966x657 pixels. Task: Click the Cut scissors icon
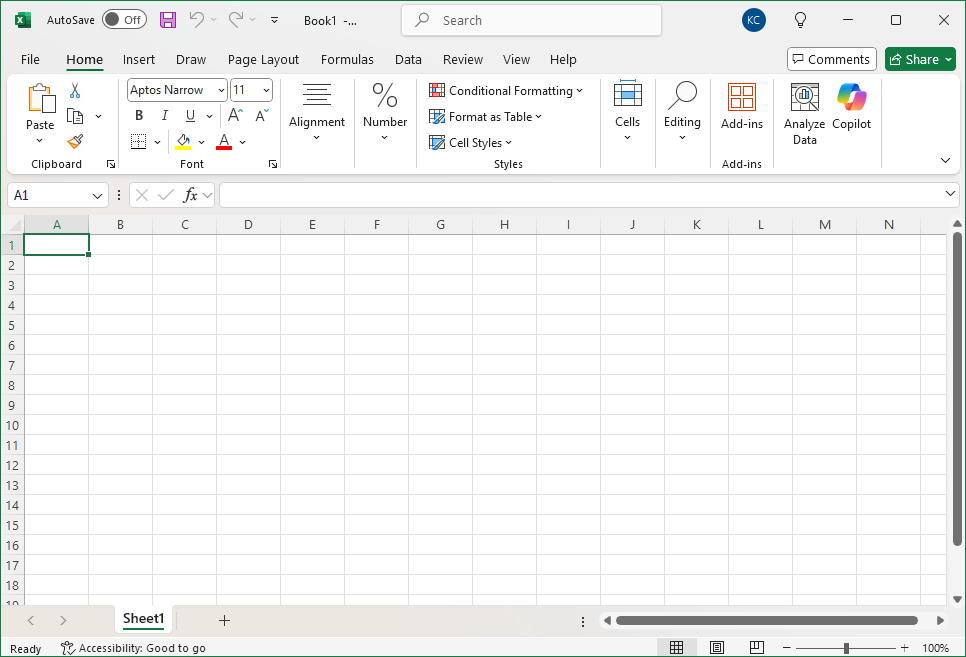tap(75, 91)
